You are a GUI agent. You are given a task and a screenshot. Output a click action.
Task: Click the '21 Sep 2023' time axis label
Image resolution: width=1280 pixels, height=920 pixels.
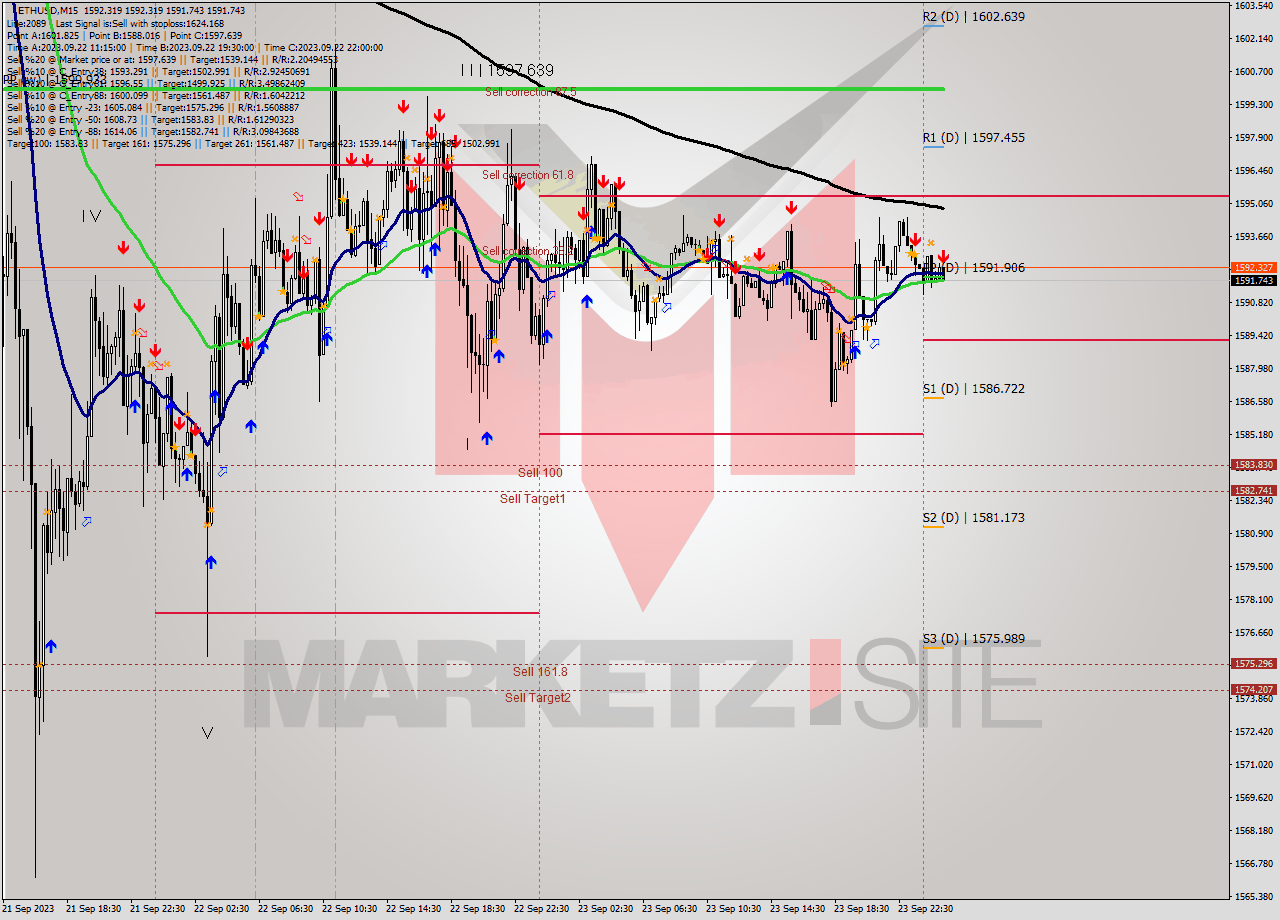28,909
